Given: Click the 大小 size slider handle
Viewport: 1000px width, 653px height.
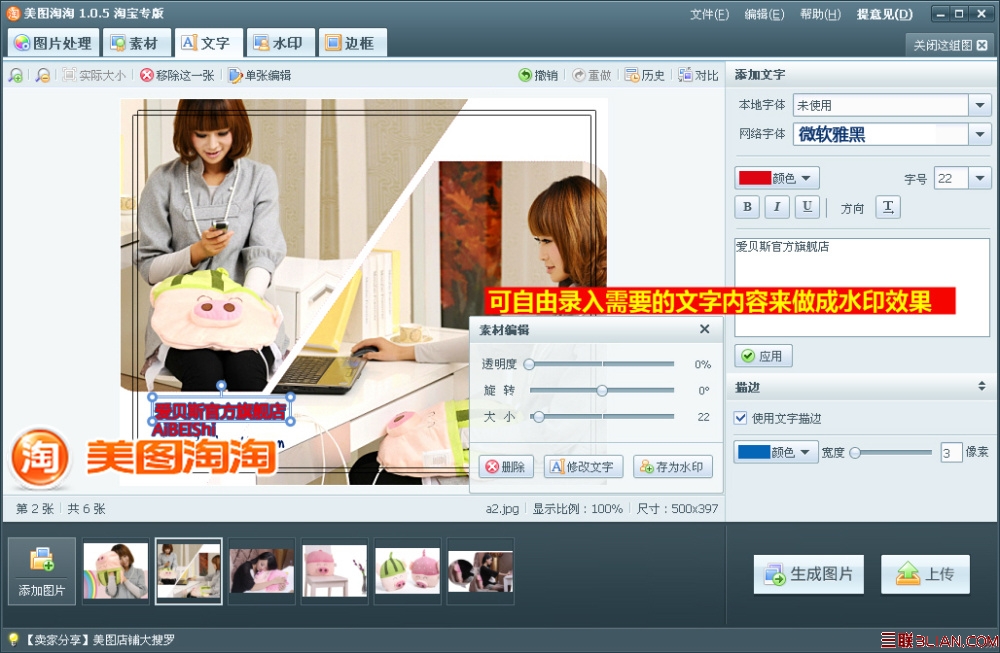Looking at the screenshot, I should click(539, 417).
